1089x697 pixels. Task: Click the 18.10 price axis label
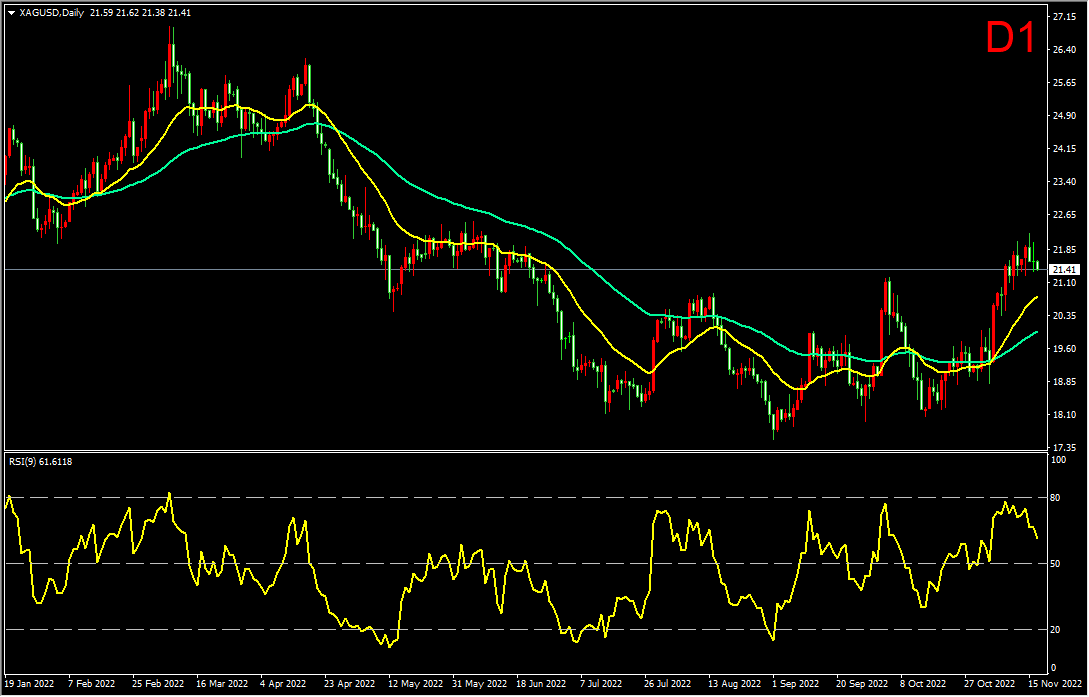point(1064,415)
